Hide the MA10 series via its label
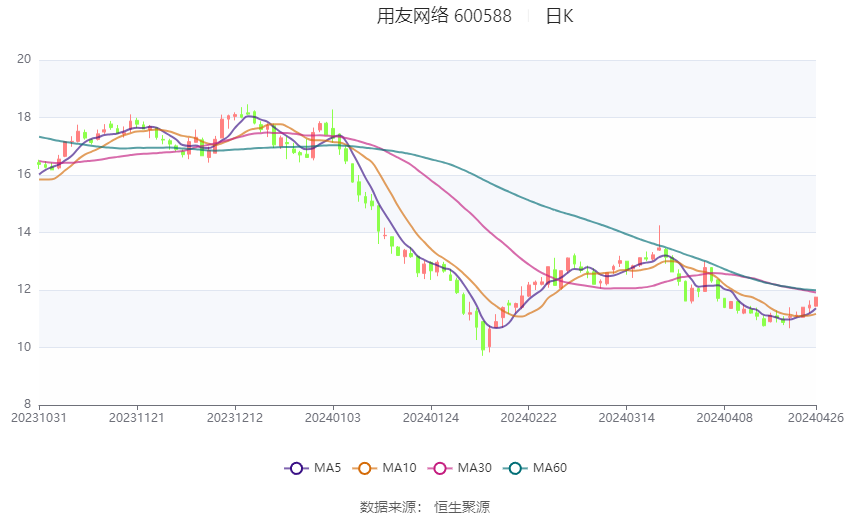 [x=399, y=468]
